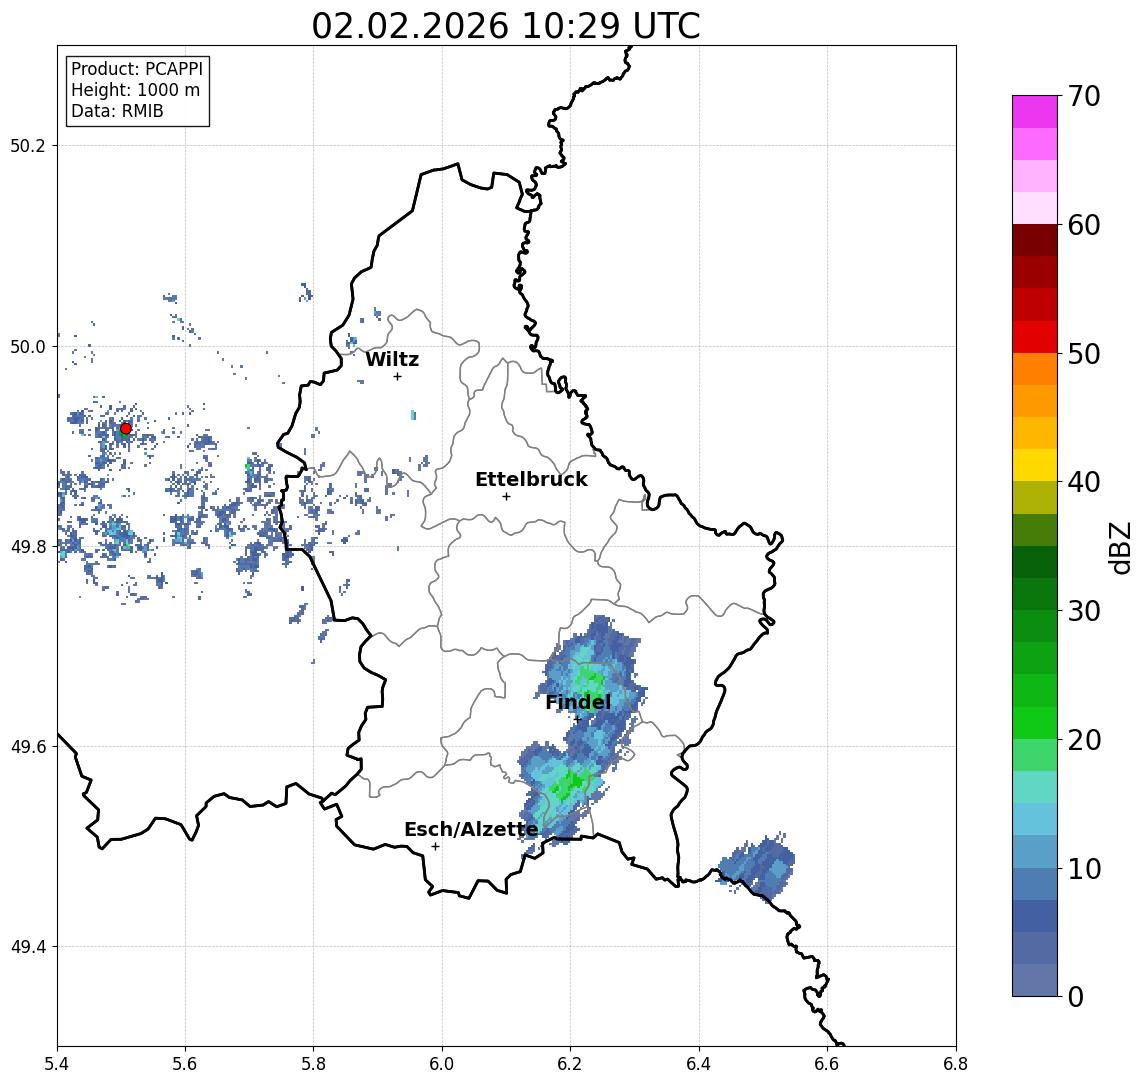Click the longitude axis label 5.4
The image size is (1145, 1084).
(x=57, y=1064)
